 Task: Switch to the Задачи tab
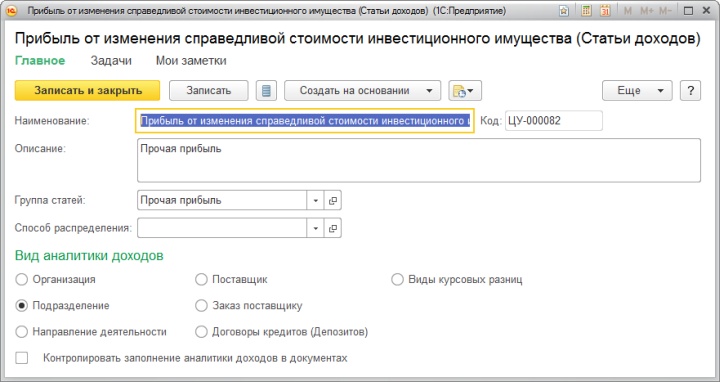tap(111, 61)
